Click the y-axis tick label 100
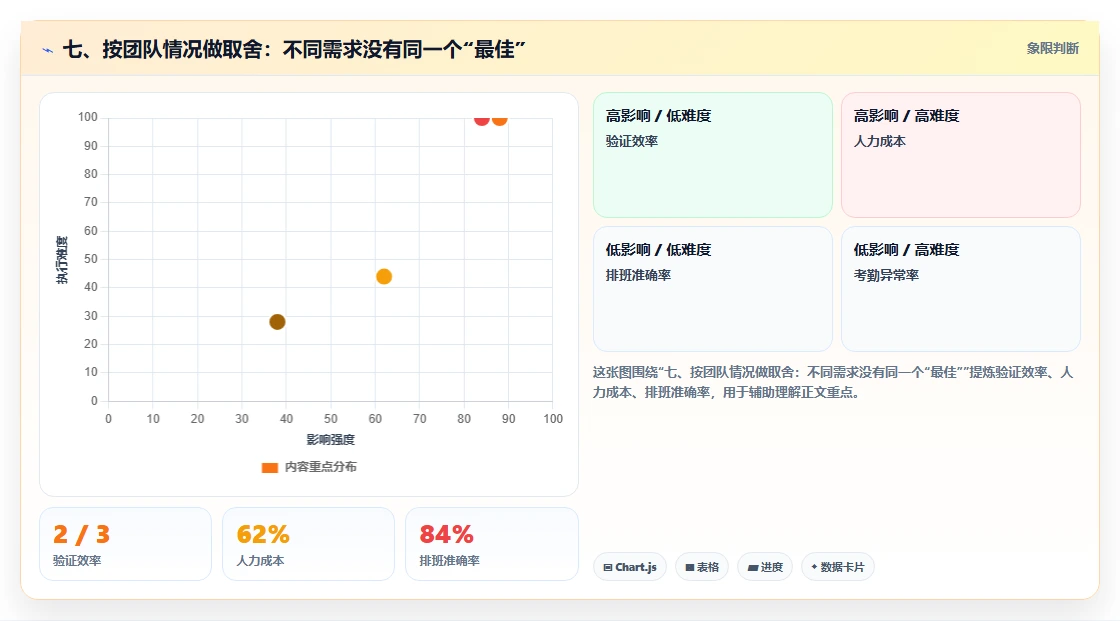This screenshot has width=1120, height=621. tap(88, 117)
